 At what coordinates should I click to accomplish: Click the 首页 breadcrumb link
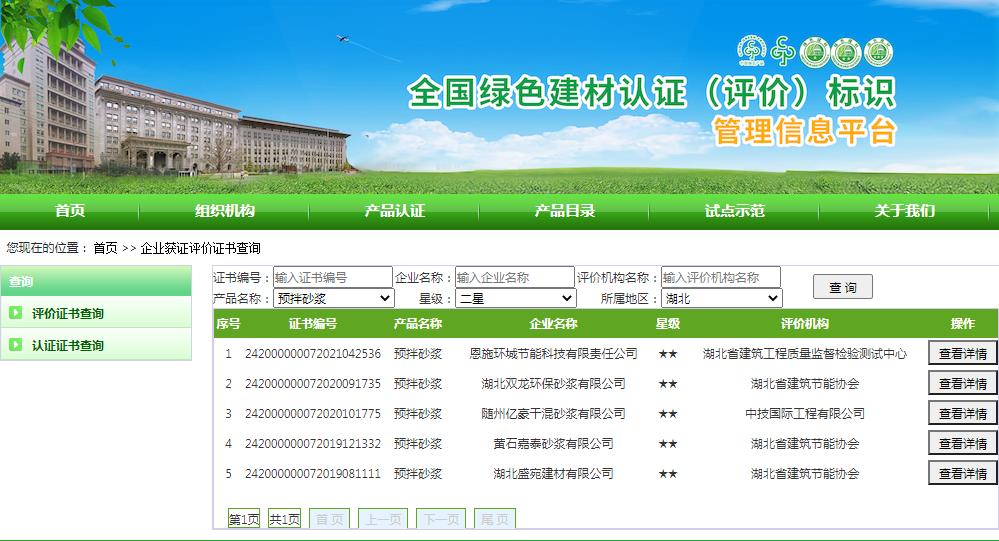click(x=105, y=248)
